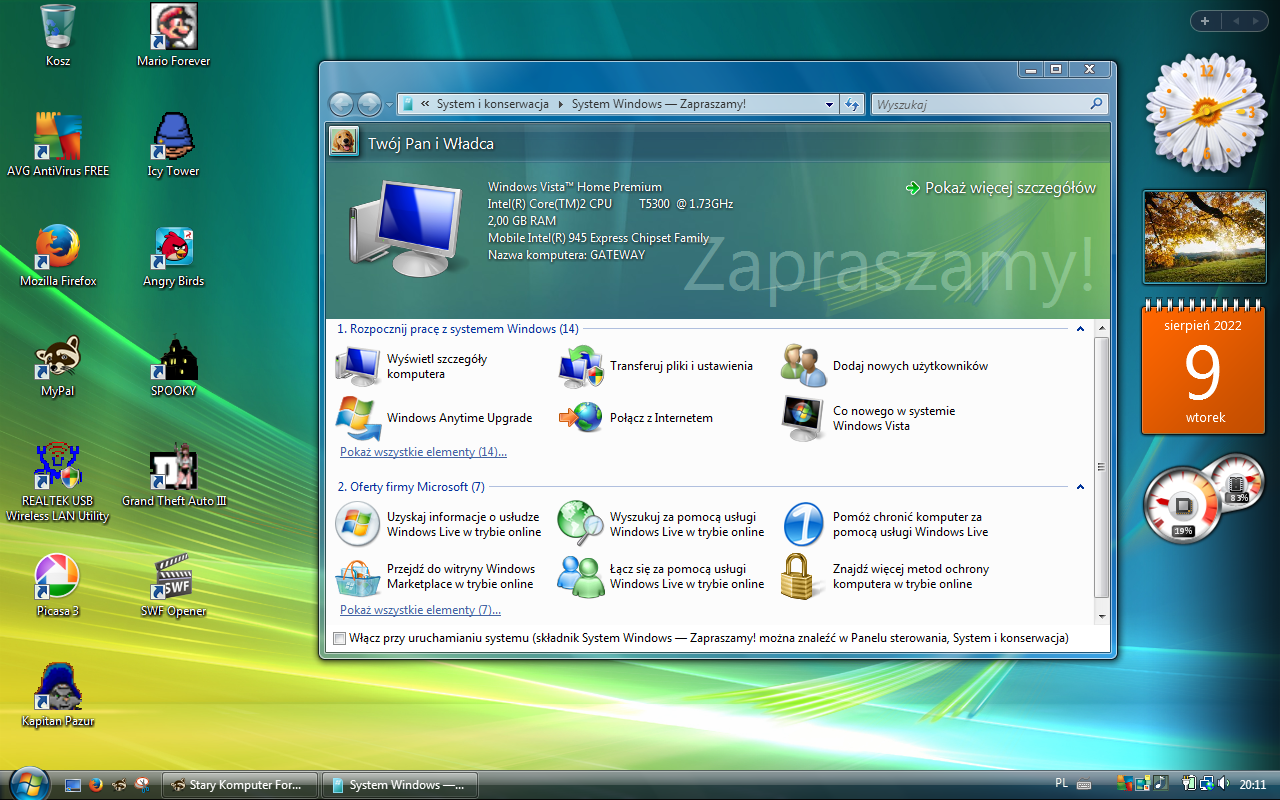Click the address bar leading chevron dropdown
Image resolution: width=1280 pixels, height=800 pixels.
coord(426,104)
